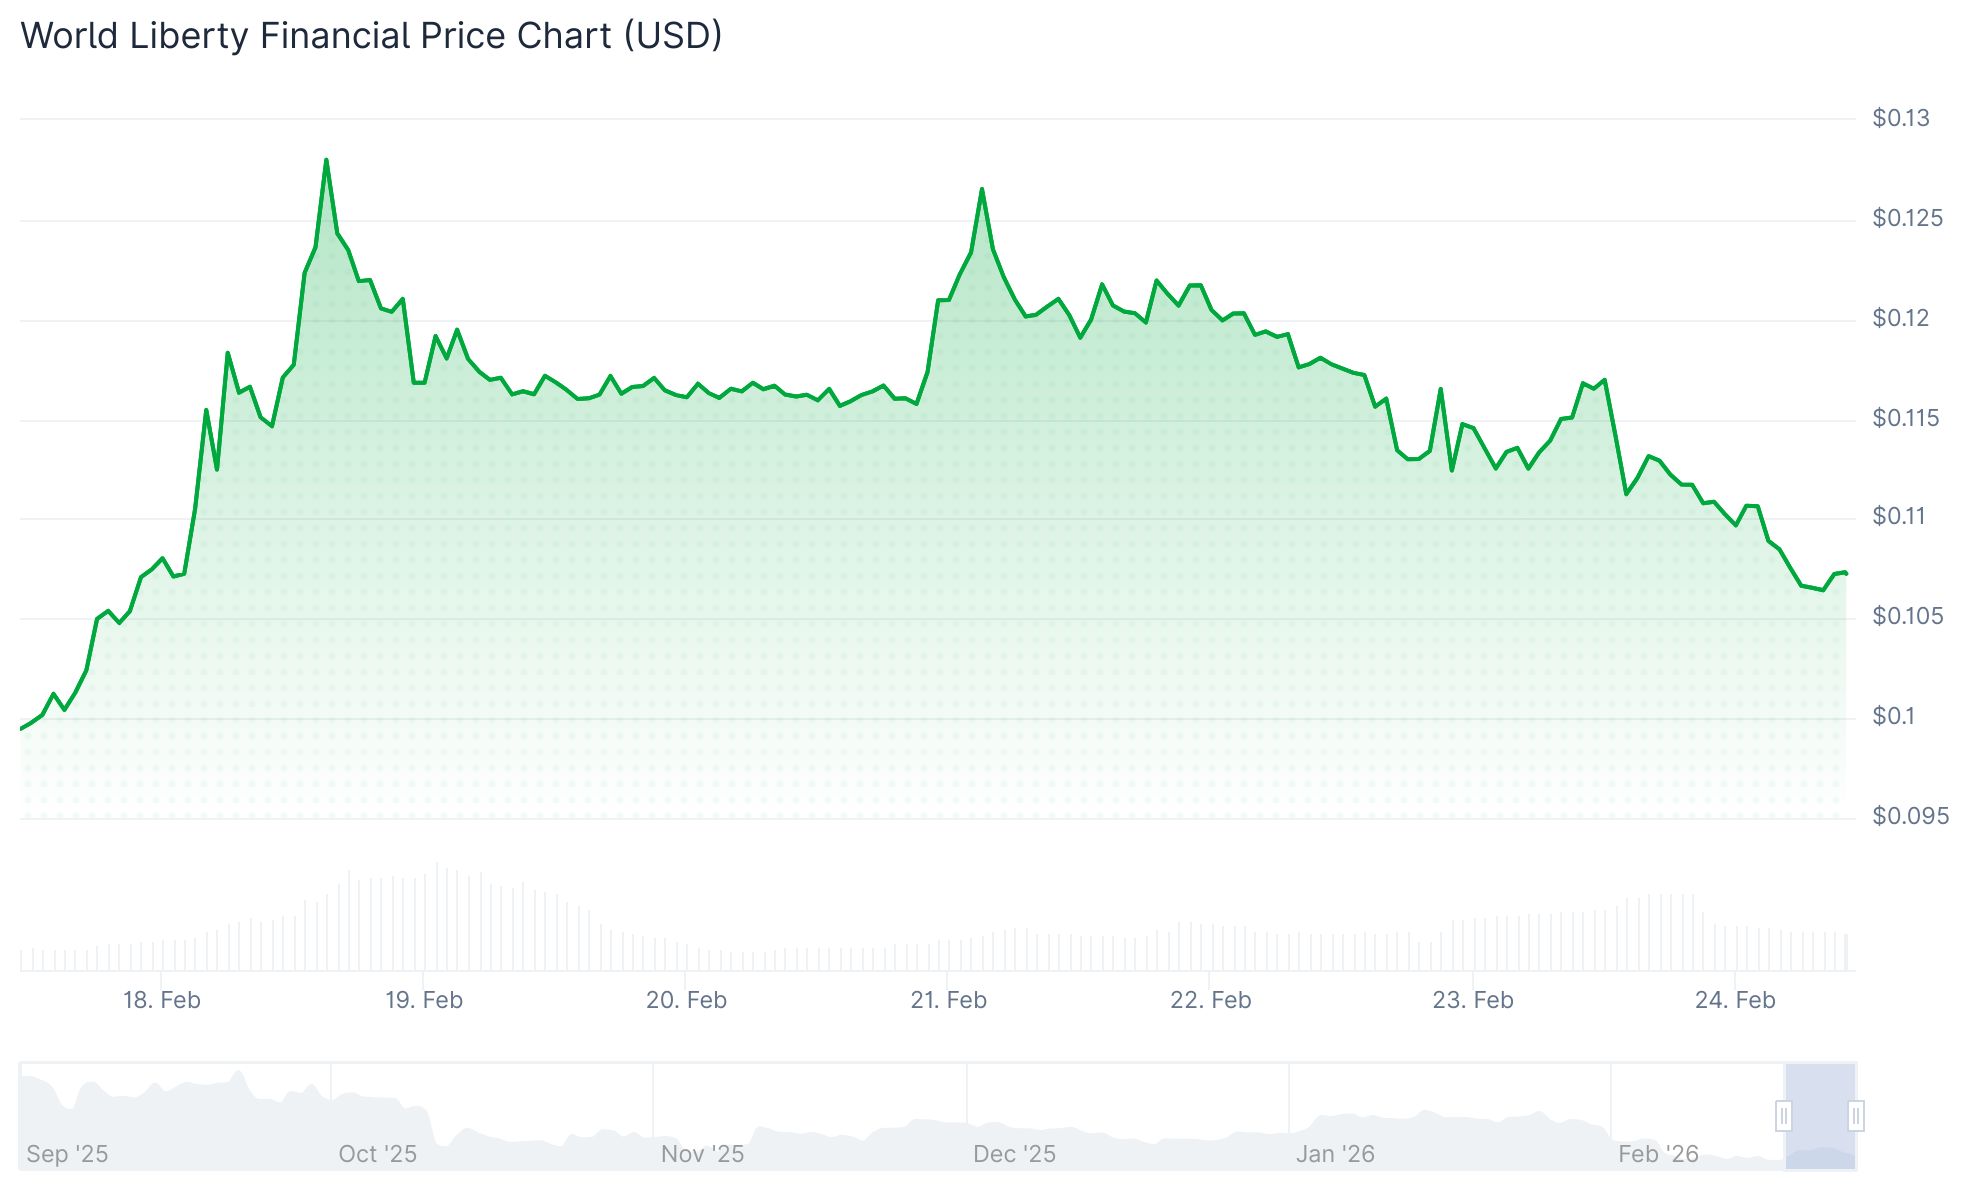Screen dimensions: 1973x1200
Task: Click the highest price peak on the chart
Action: click(326, 158)
